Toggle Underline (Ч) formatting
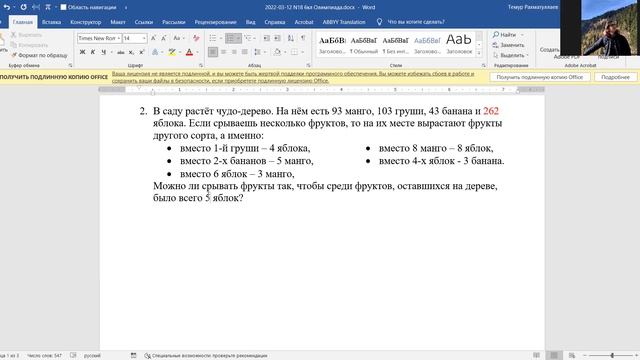This screenshot has width=640, height=360. [104, 52]
